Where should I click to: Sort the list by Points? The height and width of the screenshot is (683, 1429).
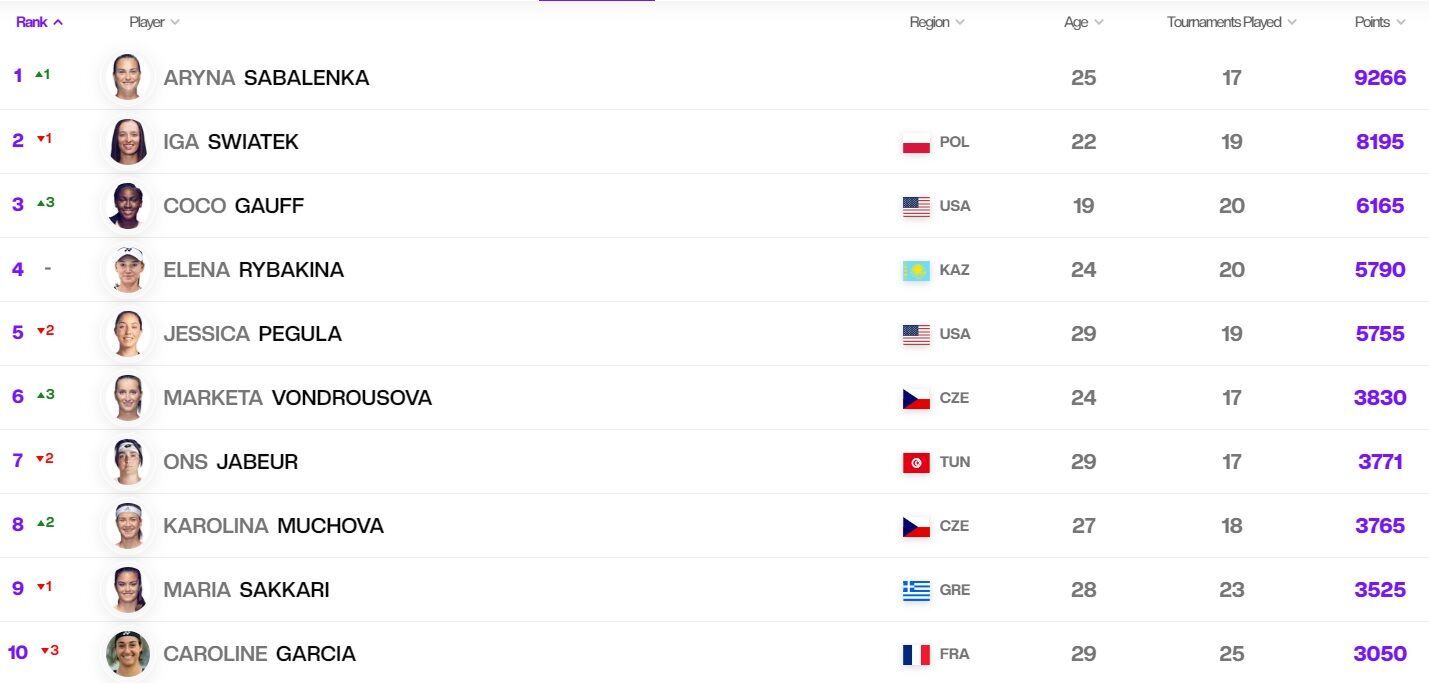pyautogui.click(x=1380, y=22)
